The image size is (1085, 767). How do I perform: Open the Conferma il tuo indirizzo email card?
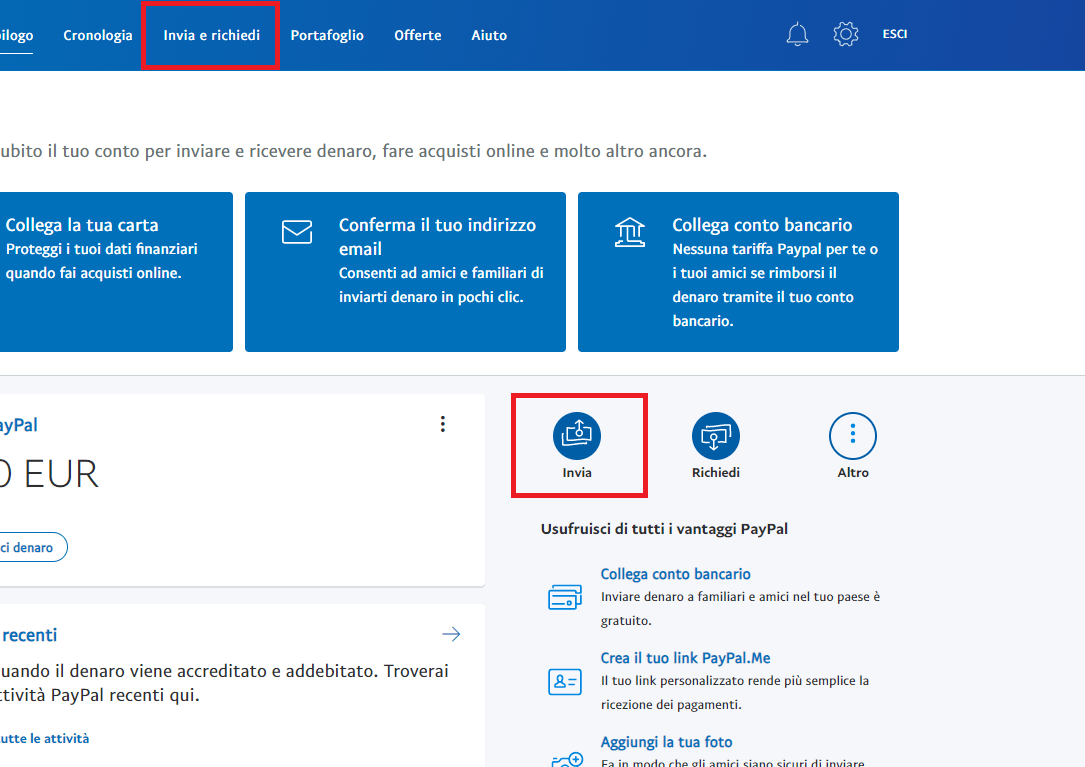405,272
